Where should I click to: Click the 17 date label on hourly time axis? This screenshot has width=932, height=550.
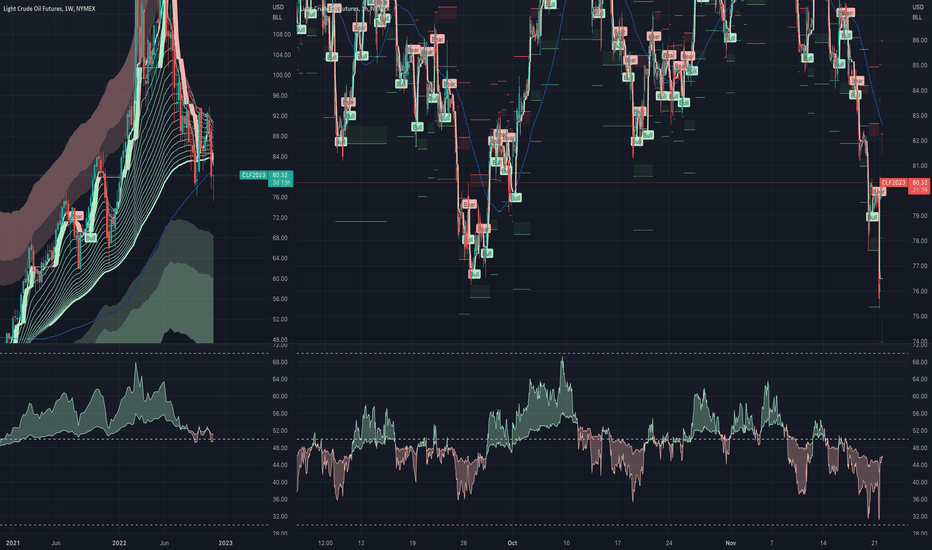click(x=618, y=543)
